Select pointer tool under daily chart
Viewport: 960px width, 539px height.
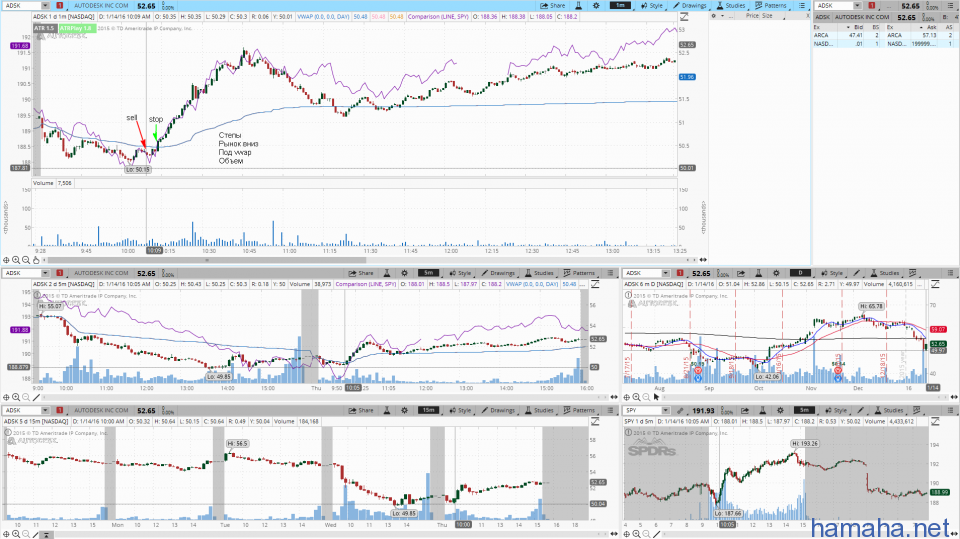(656, 397)
